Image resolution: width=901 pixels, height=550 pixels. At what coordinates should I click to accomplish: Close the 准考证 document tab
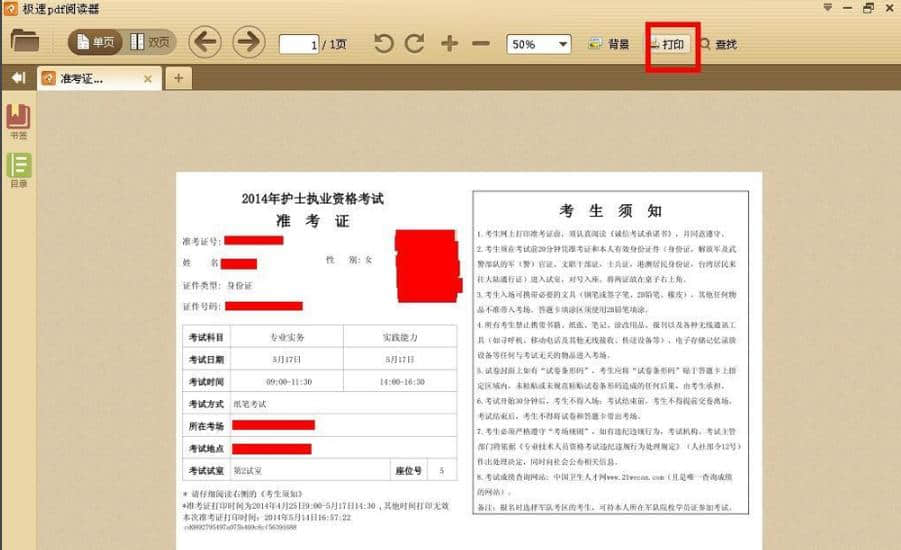[148, 78]
